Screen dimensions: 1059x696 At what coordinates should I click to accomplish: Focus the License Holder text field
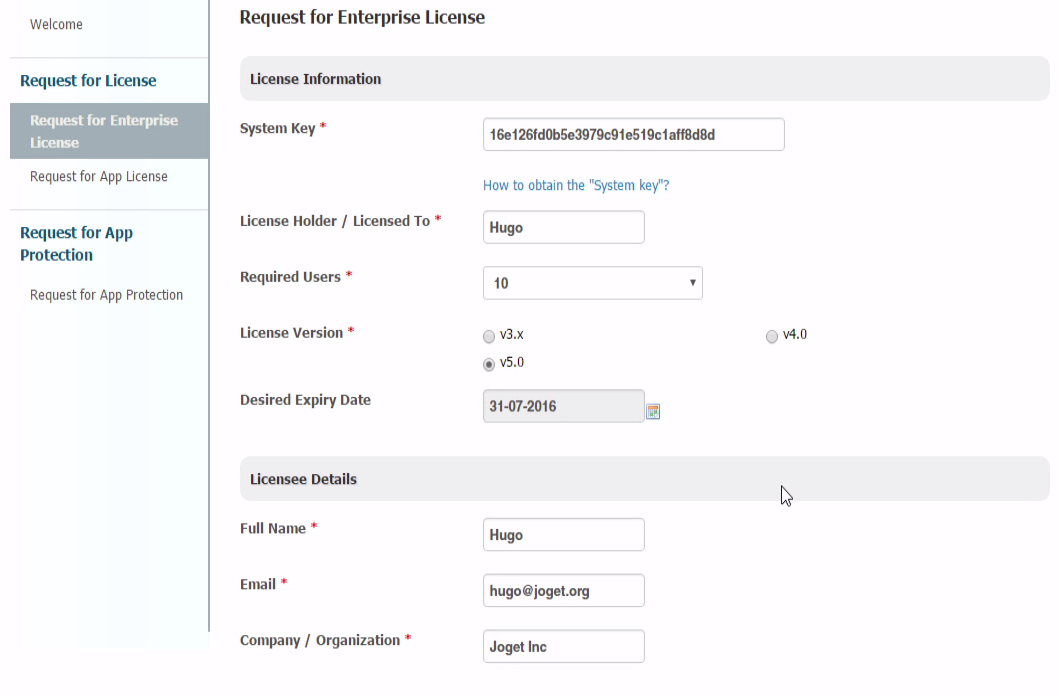click(563, 227)
